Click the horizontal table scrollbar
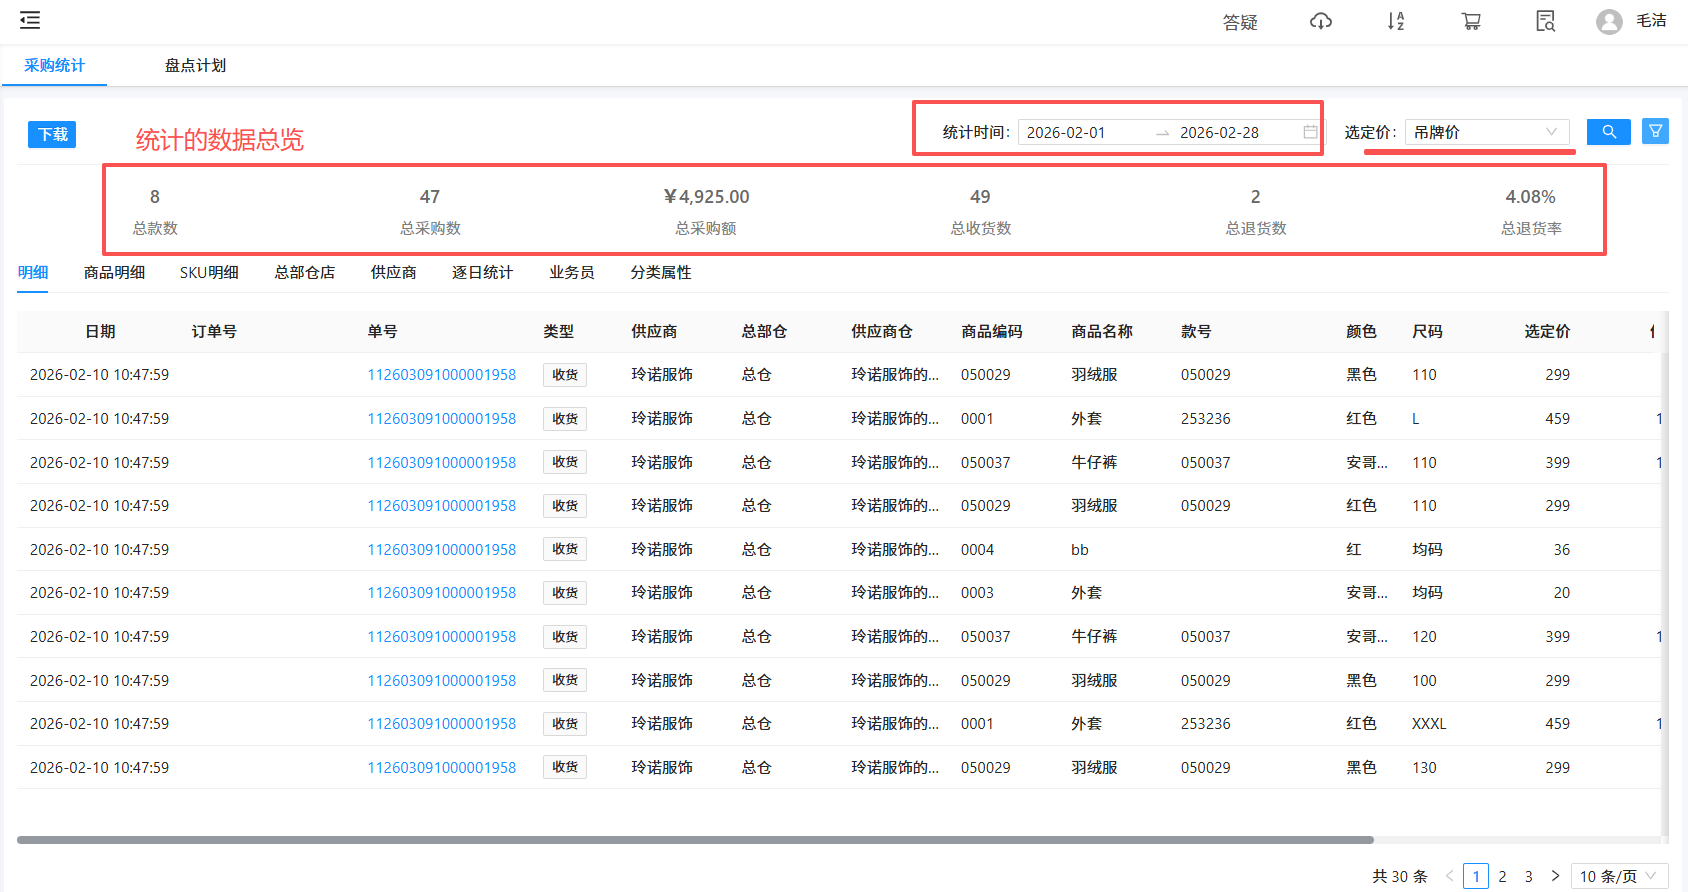 click(695, 840)
